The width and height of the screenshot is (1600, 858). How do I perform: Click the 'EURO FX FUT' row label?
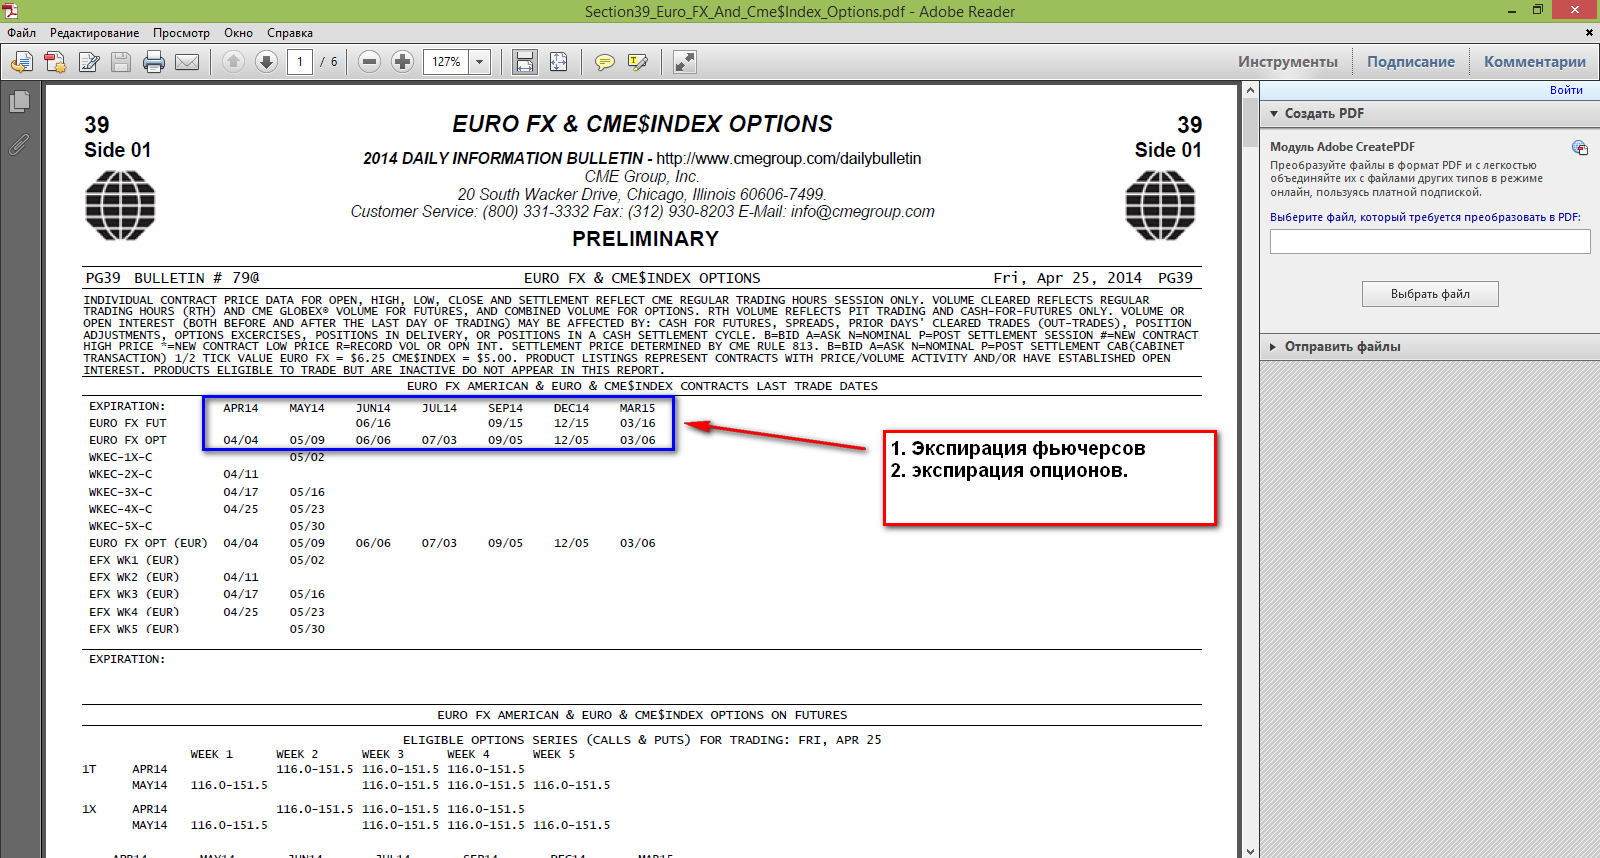coord(128,423)
